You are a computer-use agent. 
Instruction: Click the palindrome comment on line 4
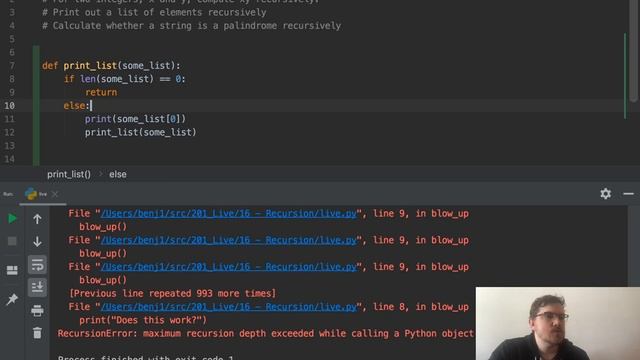(x=191, y=26)
